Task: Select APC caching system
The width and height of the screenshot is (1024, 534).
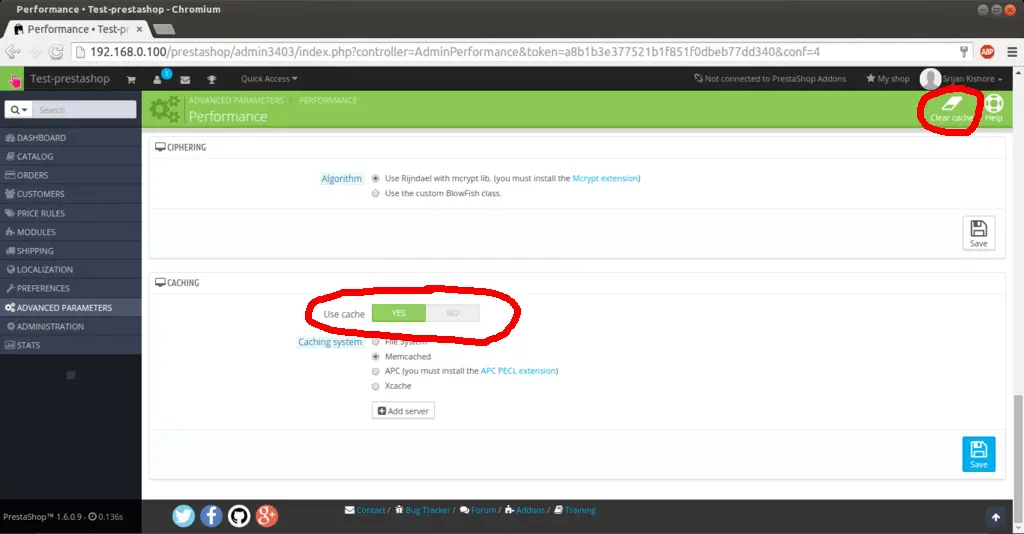Action: (376, 371)
